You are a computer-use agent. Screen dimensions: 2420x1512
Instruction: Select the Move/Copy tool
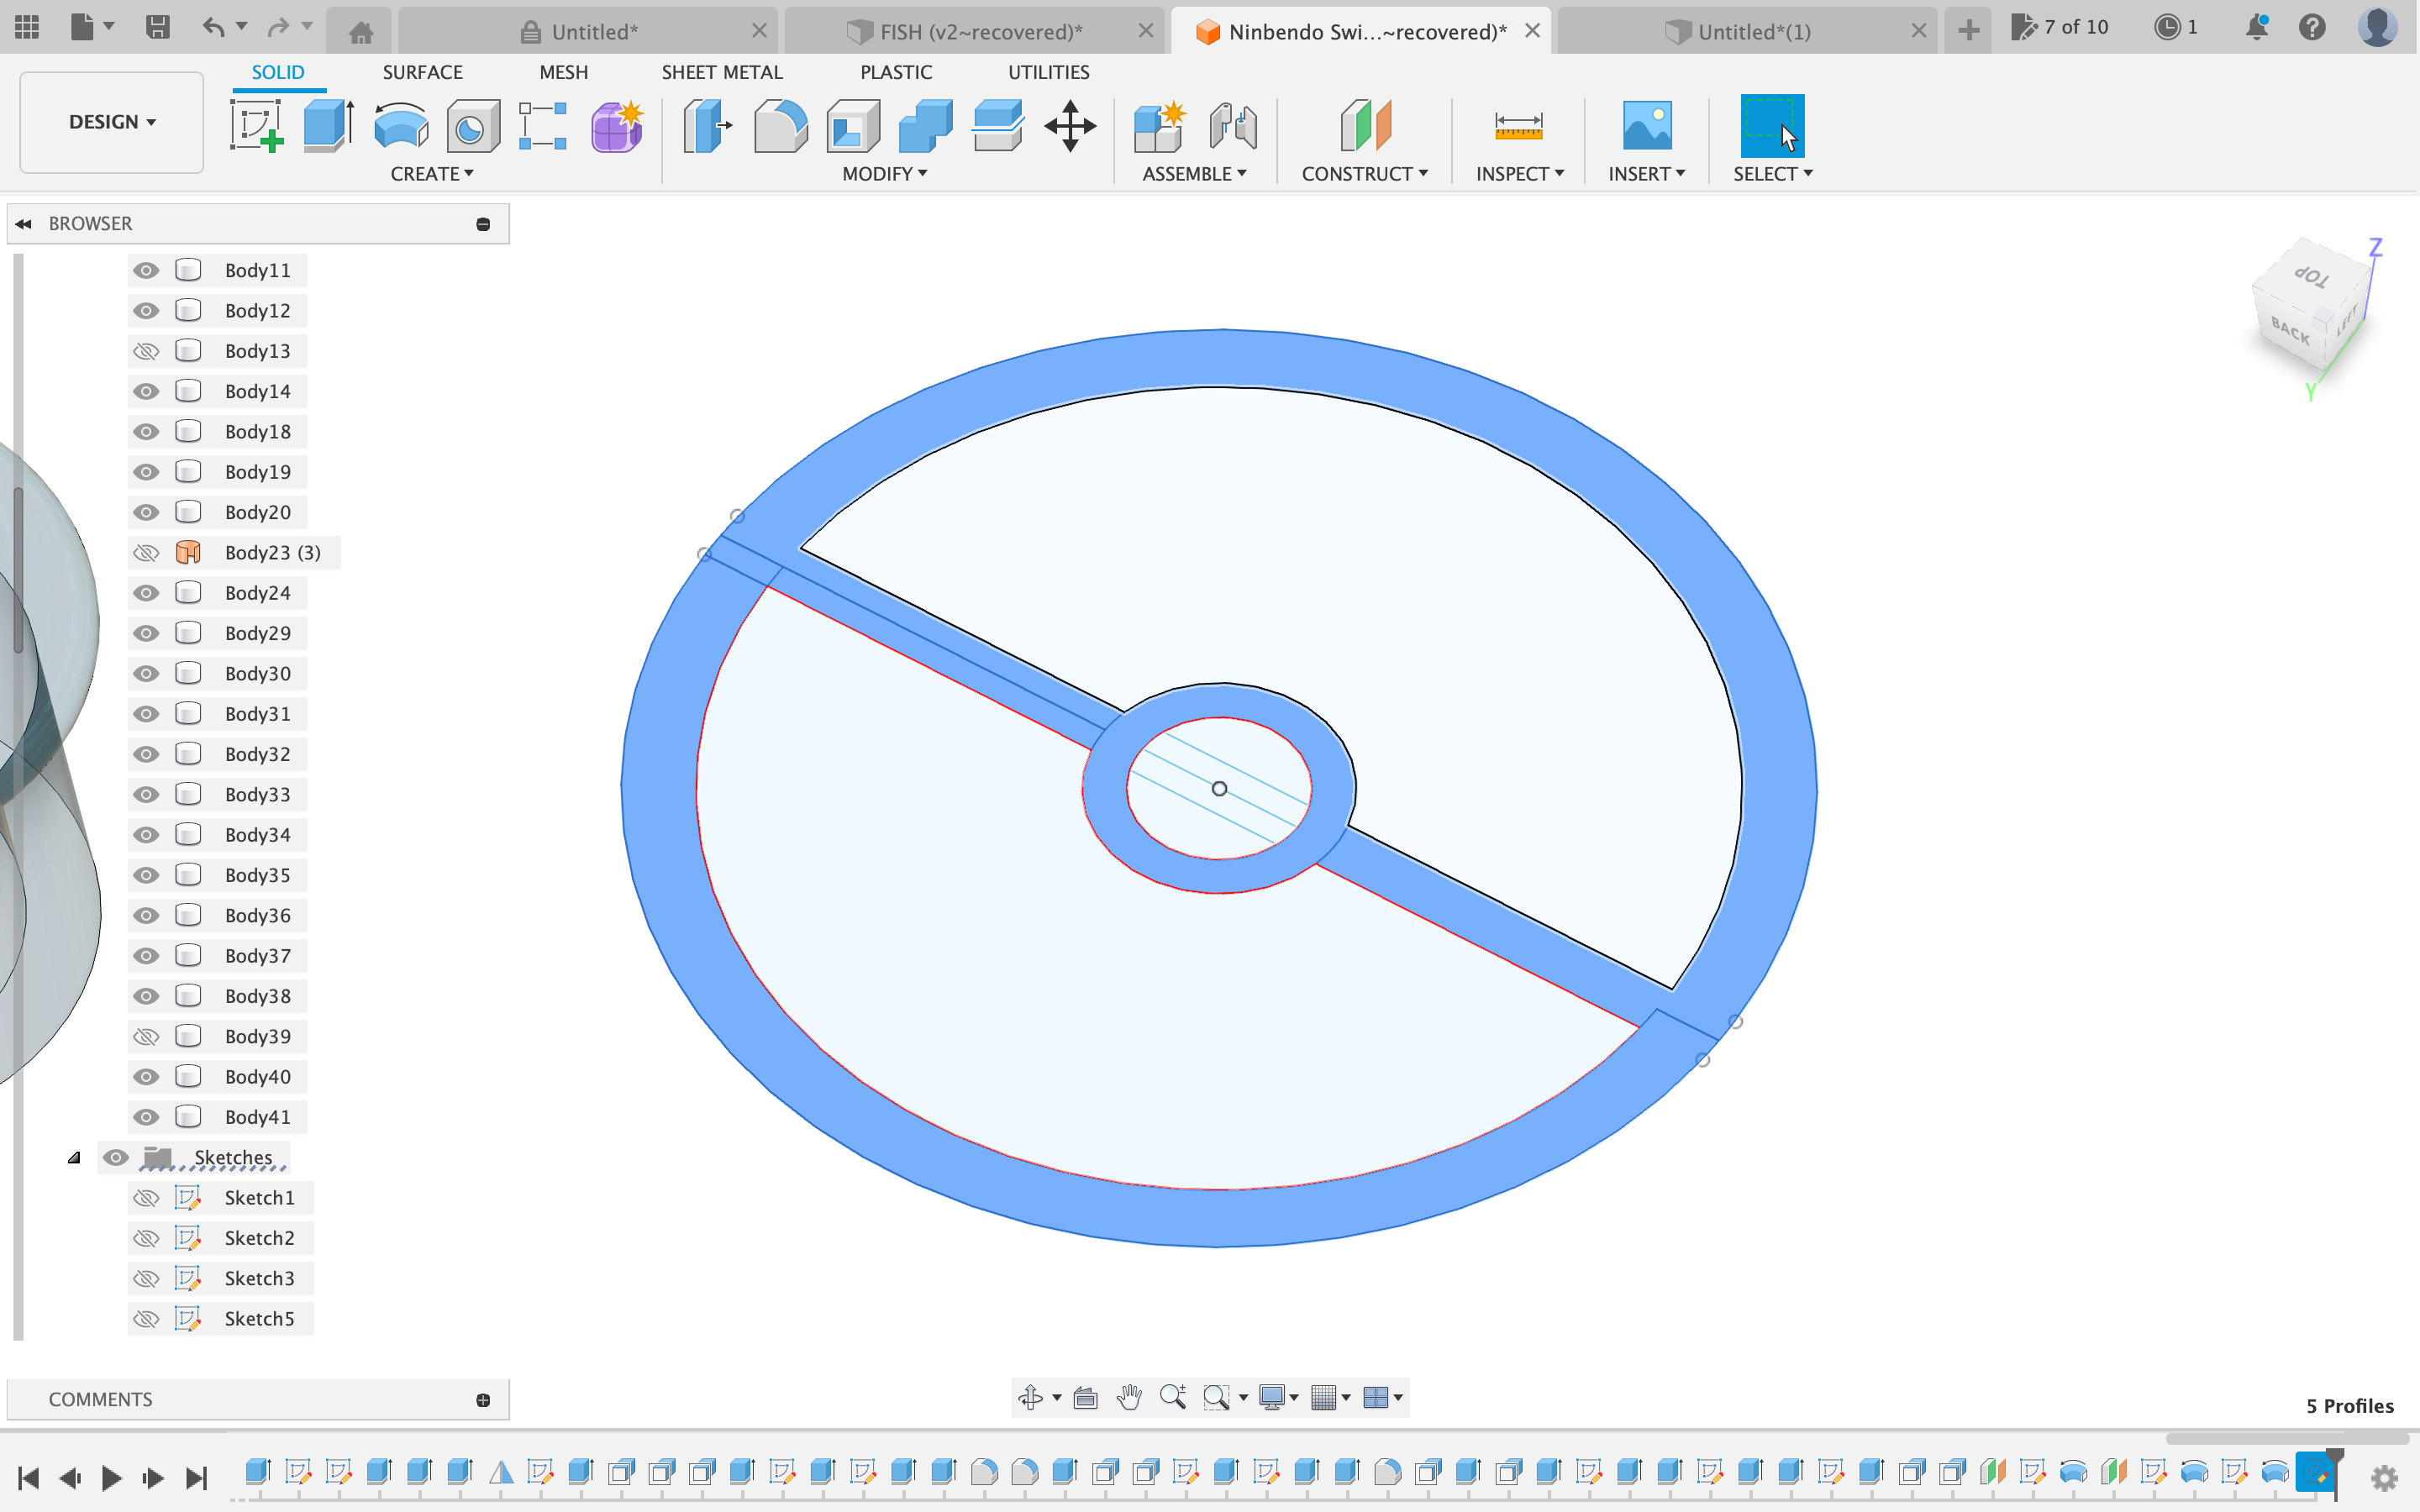pyautogui.click(x=1070, y=126)
